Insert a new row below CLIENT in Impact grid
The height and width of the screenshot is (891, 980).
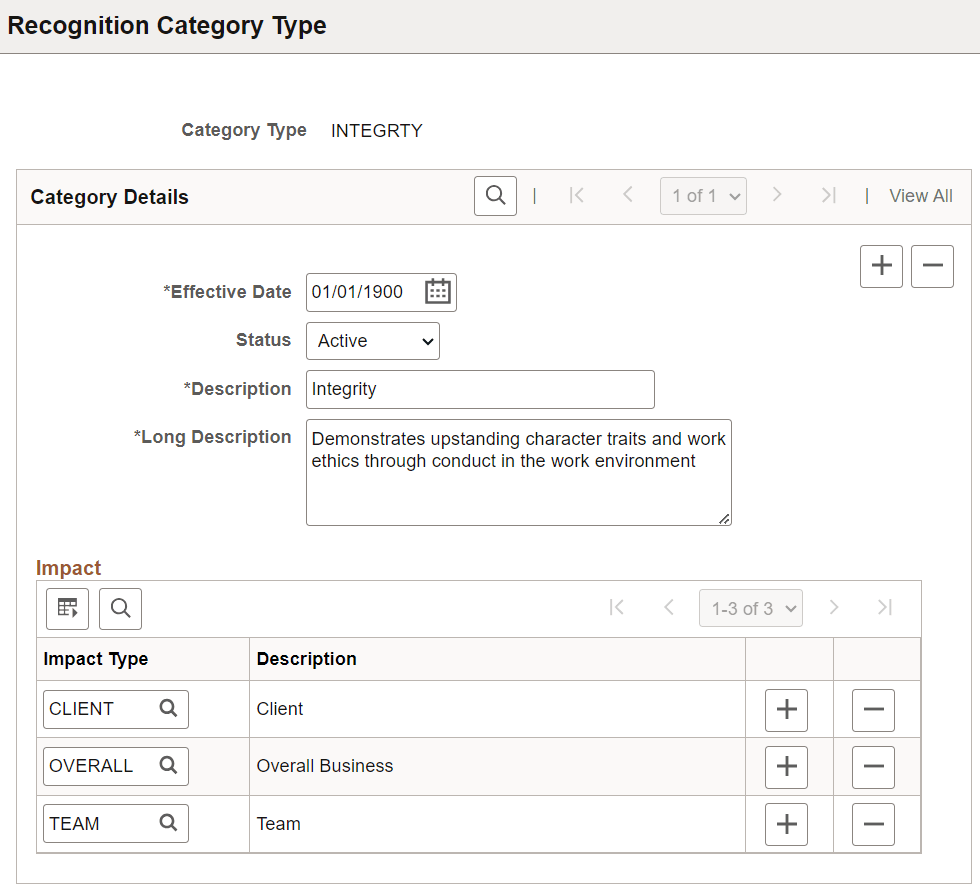(x=787, y=710)
